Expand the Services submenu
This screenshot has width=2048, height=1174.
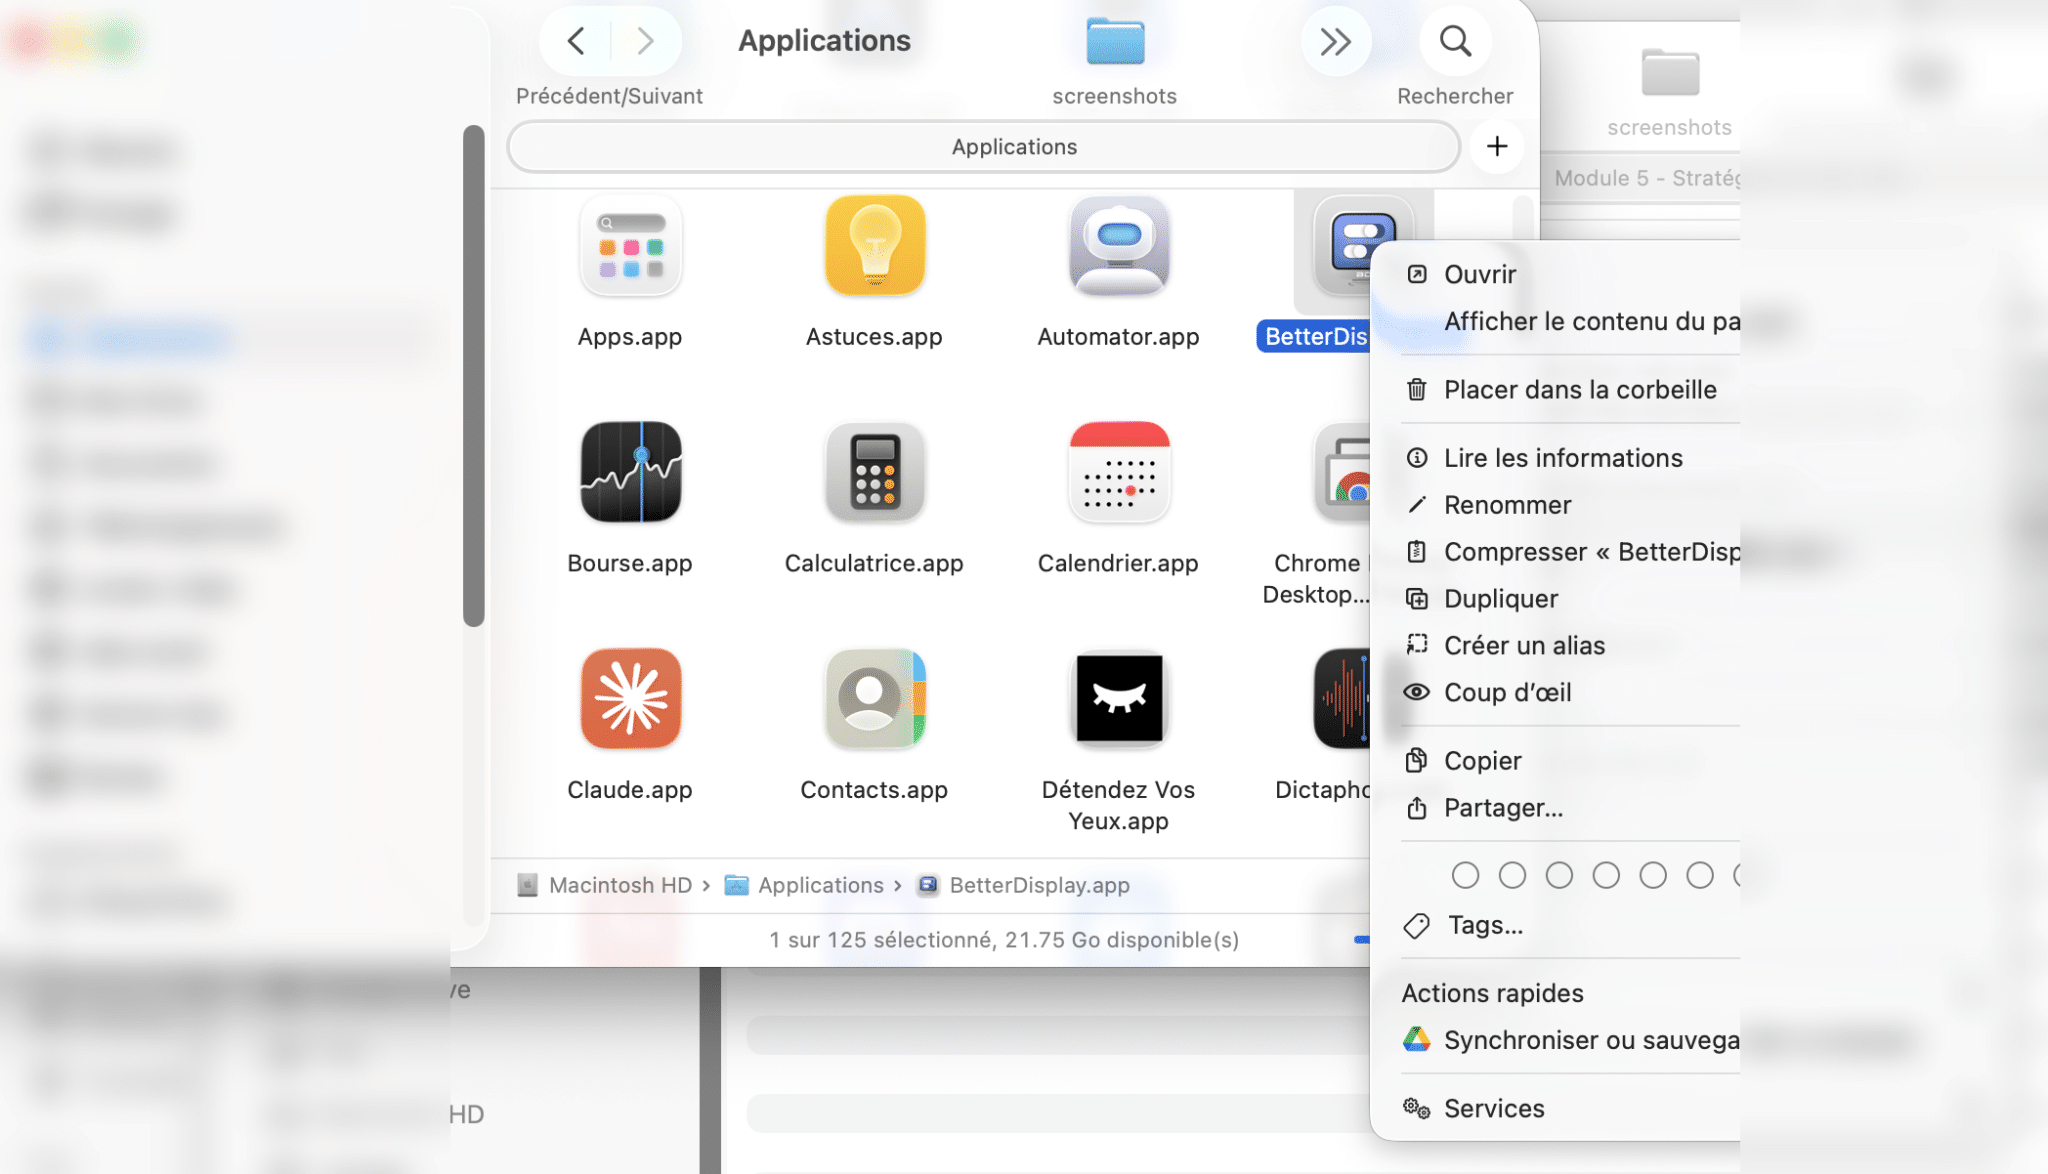coord(1493,1108)
